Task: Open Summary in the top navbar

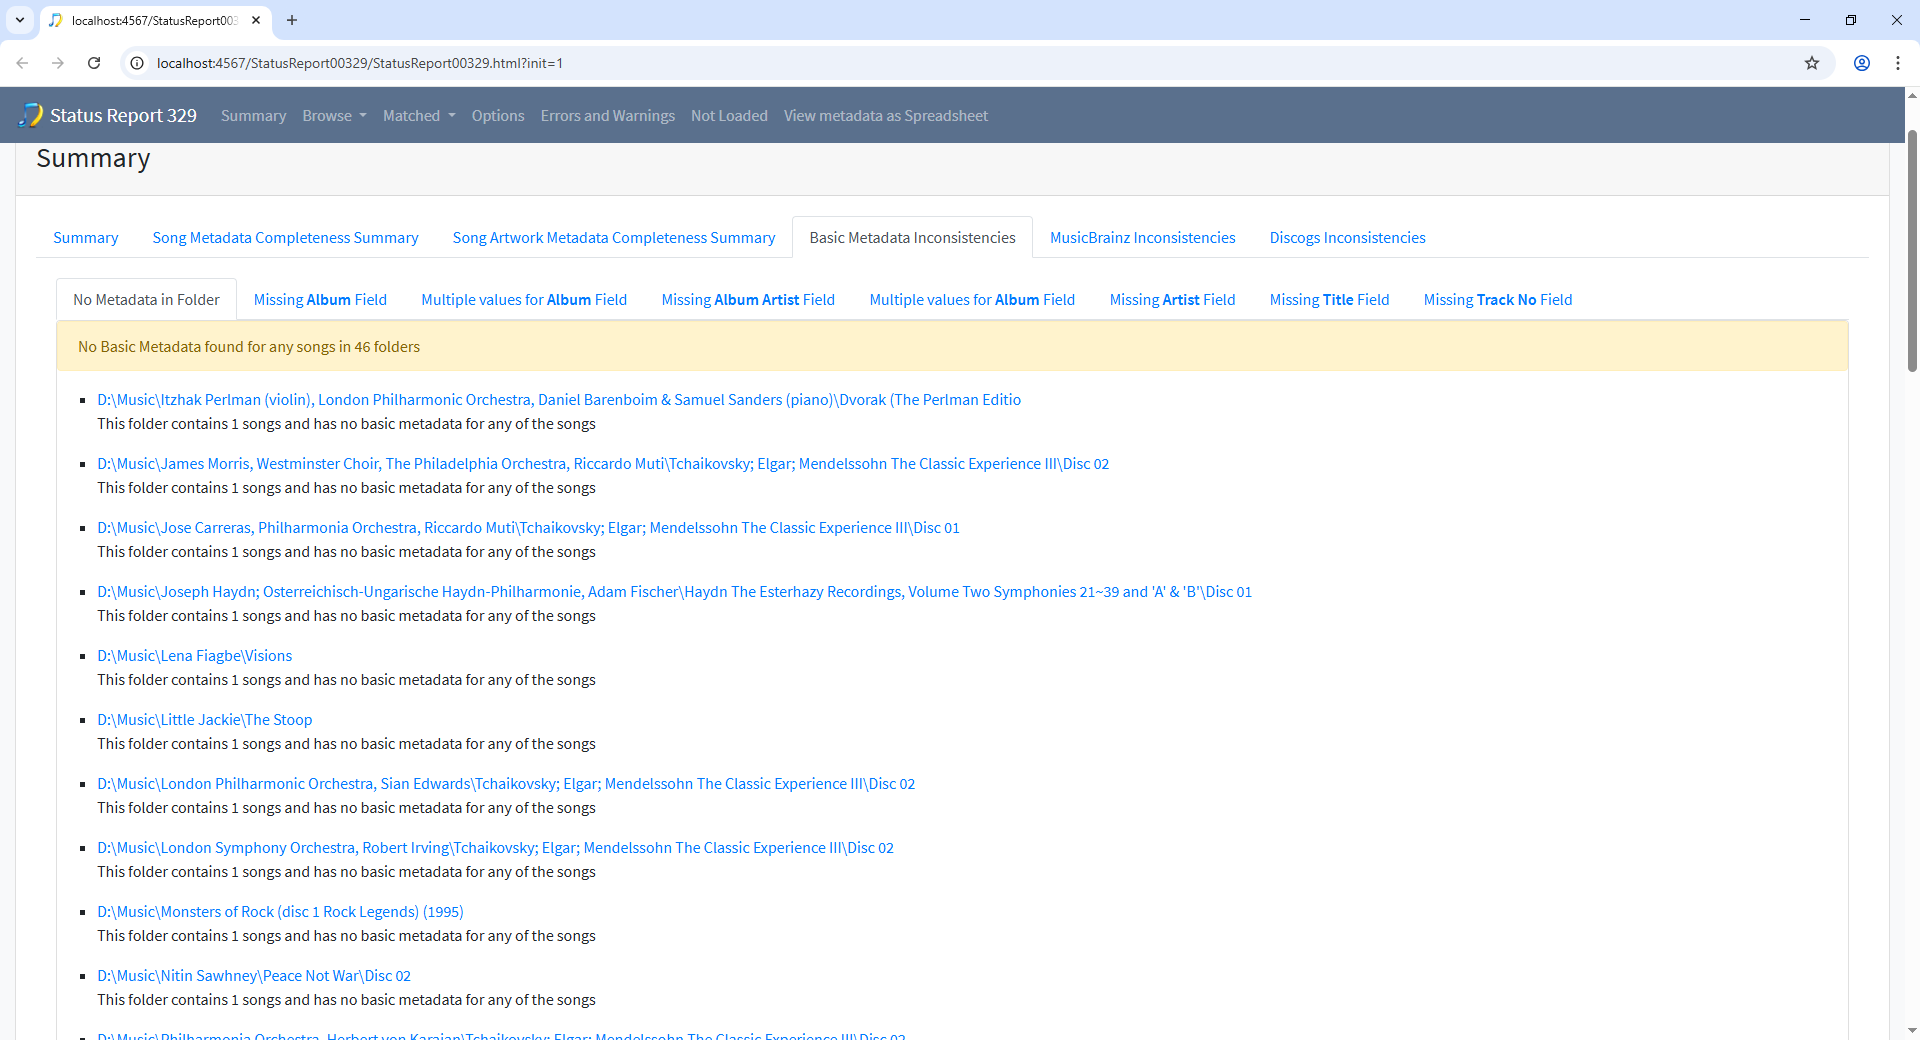Action: 253,116
